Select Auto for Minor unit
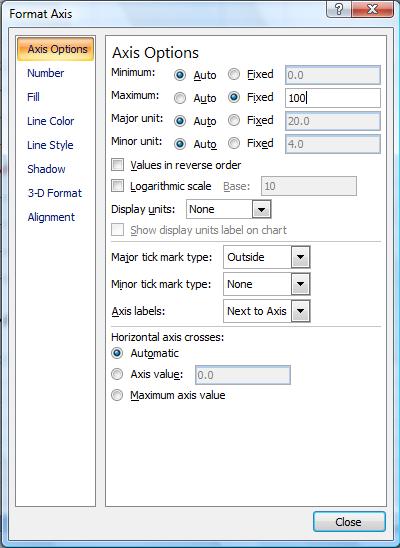The width and height of the screenshot is (400, 548). 180,144
